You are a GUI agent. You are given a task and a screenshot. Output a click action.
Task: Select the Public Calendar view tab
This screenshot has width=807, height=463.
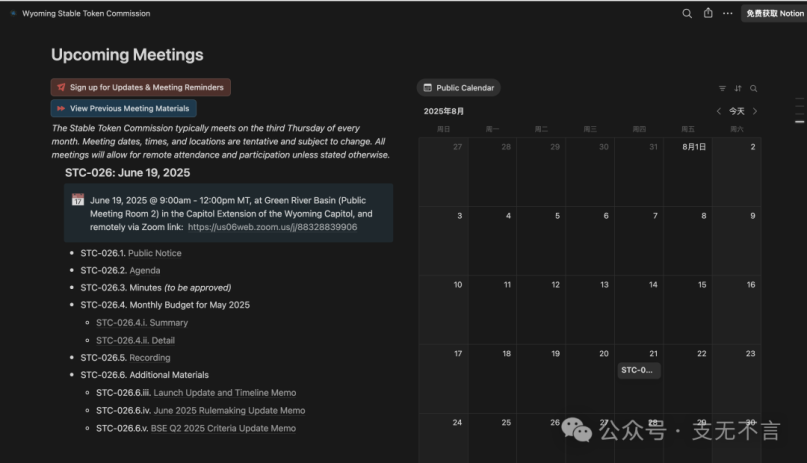point(458,88)
